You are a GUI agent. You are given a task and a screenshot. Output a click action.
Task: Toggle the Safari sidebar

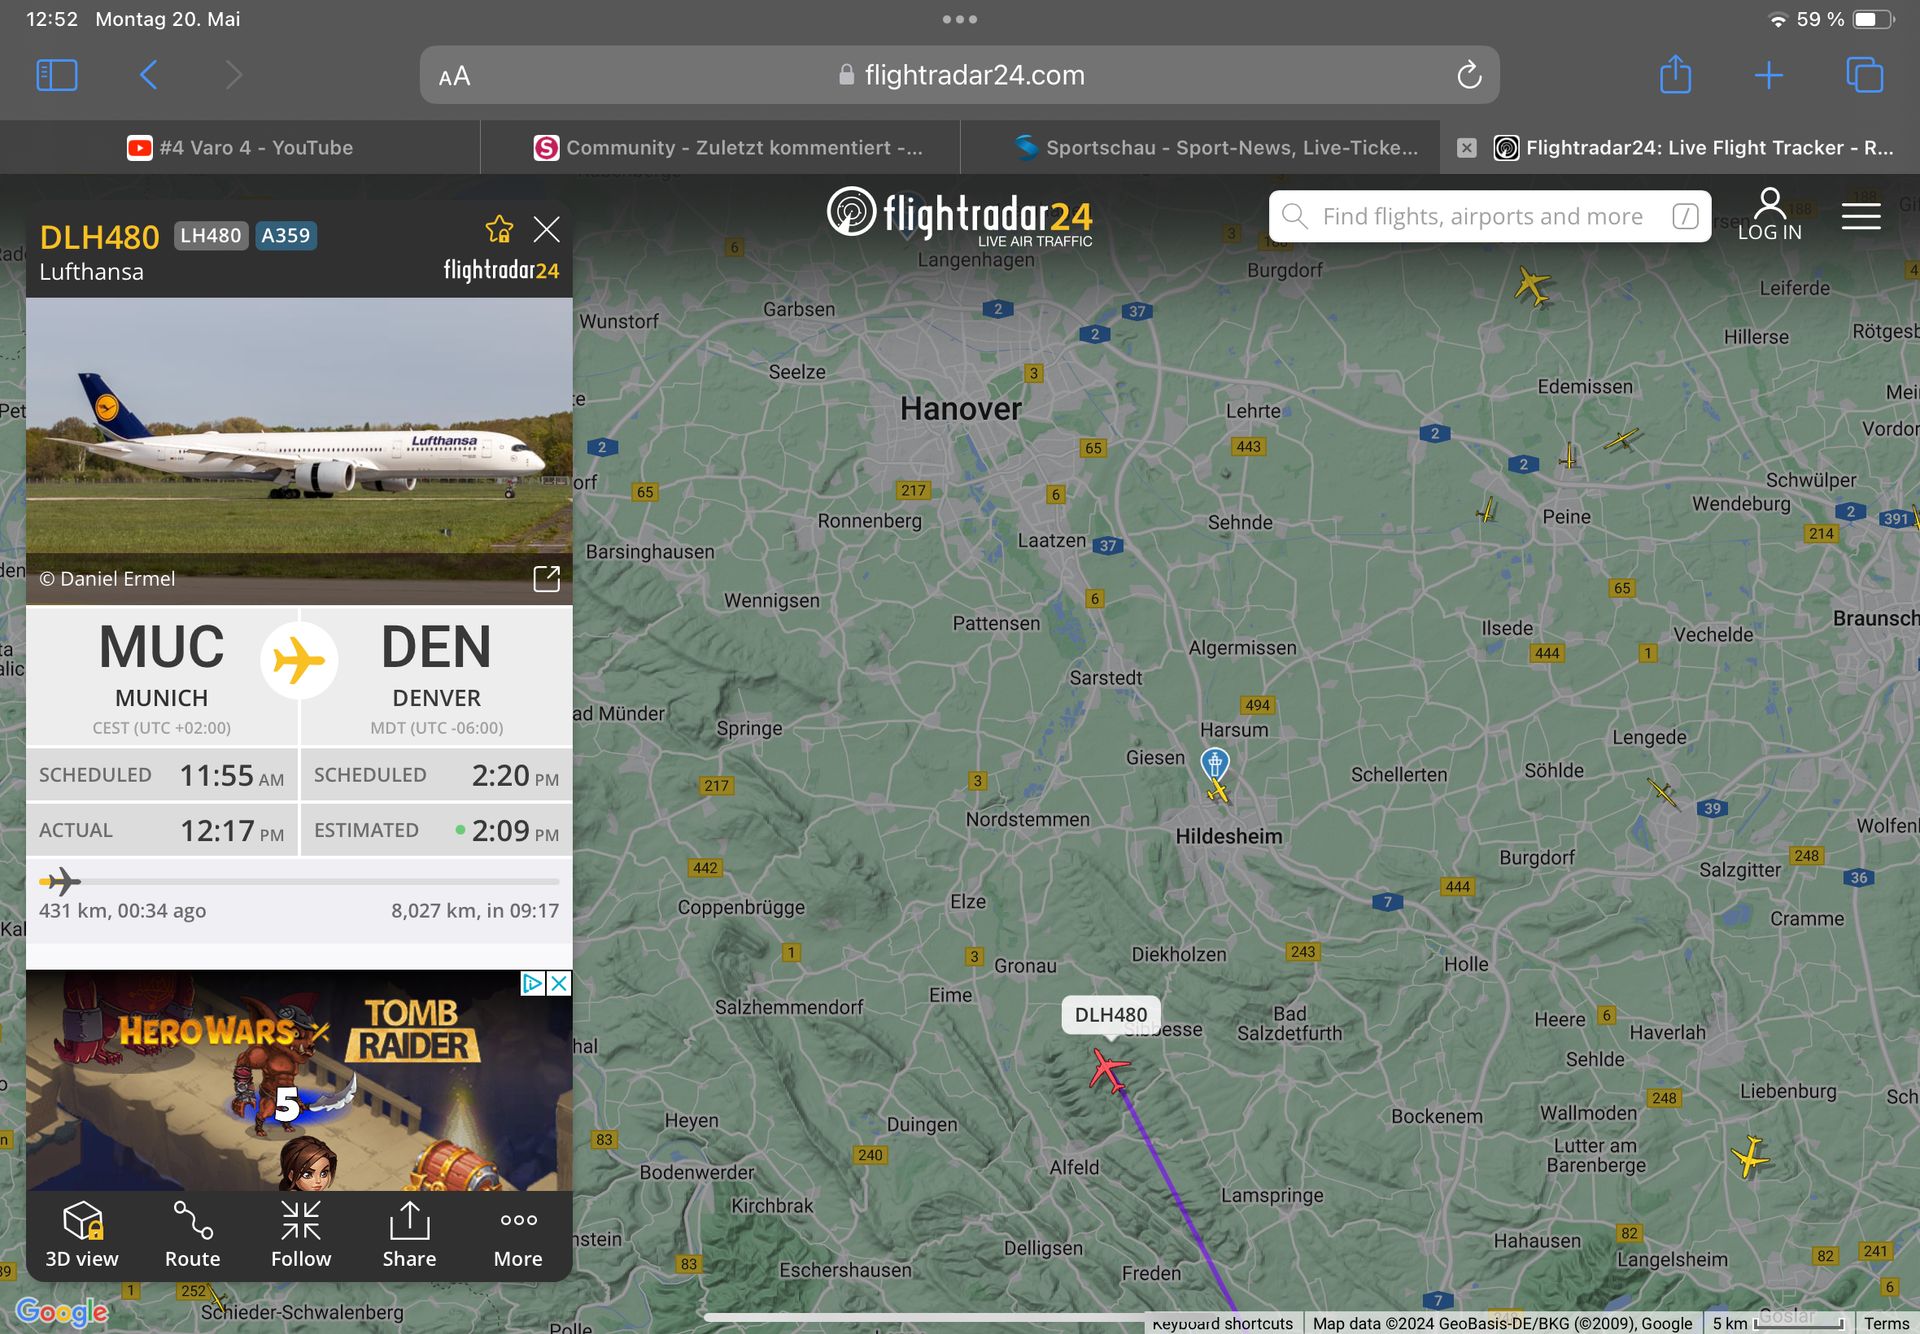pyautogui.click(x=57, y=75)
